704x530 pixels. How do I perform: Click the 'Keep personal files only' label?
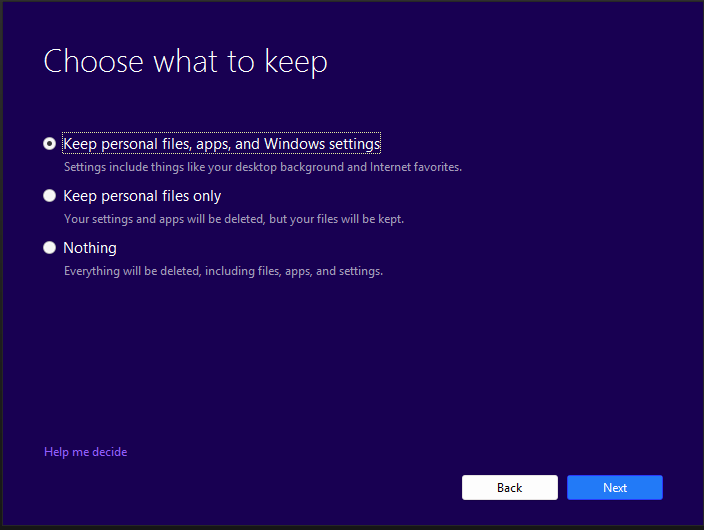(x=142, y=196)
